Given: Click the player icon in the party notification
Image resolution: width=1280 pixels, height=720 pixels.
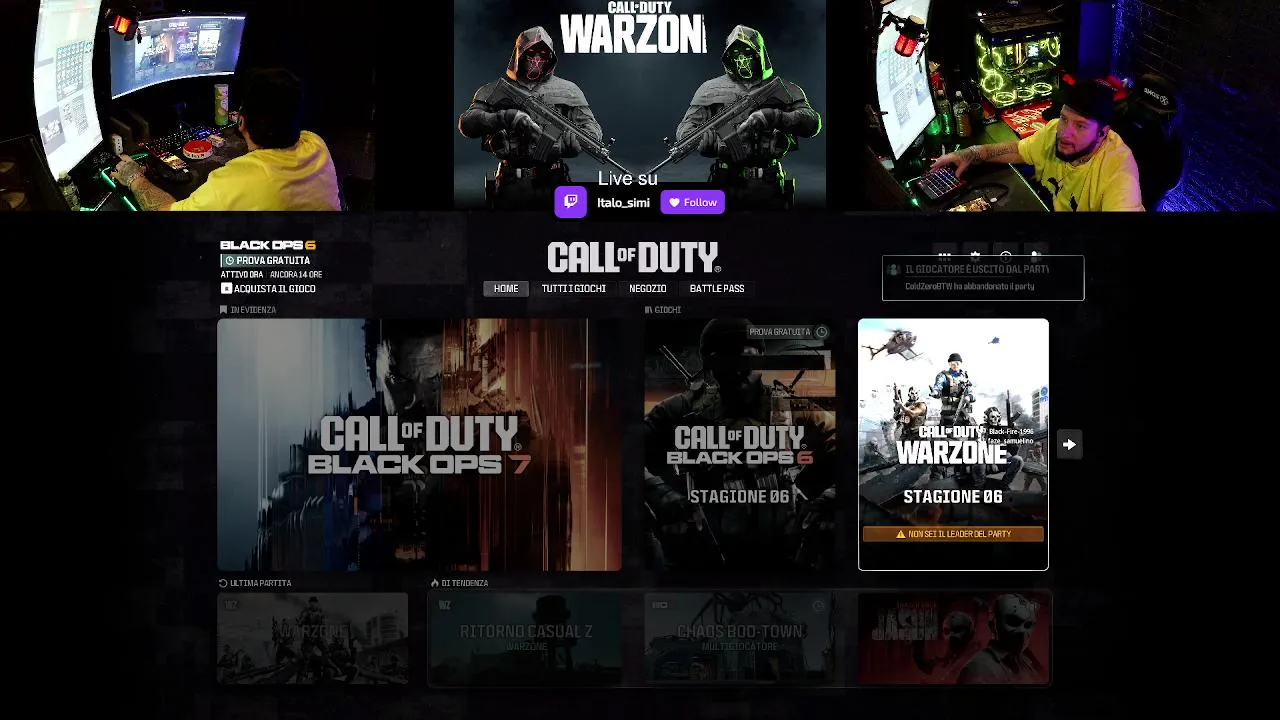Looking at the screenshot, I should [894, 270].
